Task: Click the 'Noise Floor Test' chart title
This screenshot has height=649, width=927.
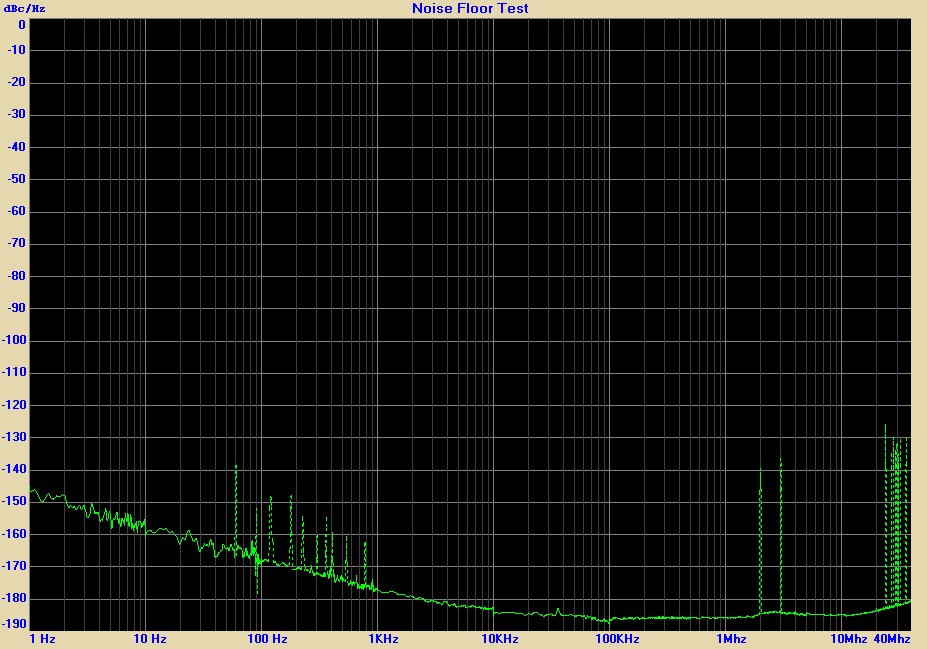Action: coord(470,8)
